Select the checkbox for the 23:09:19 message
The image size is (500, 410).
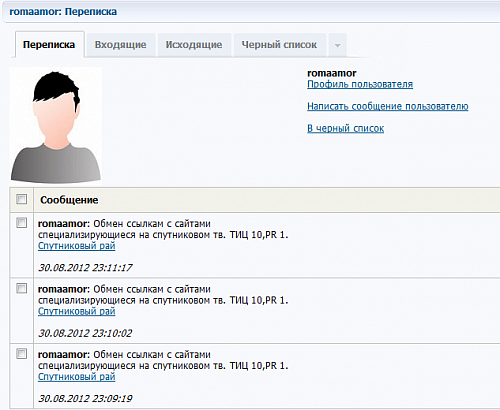coord(22,354)
